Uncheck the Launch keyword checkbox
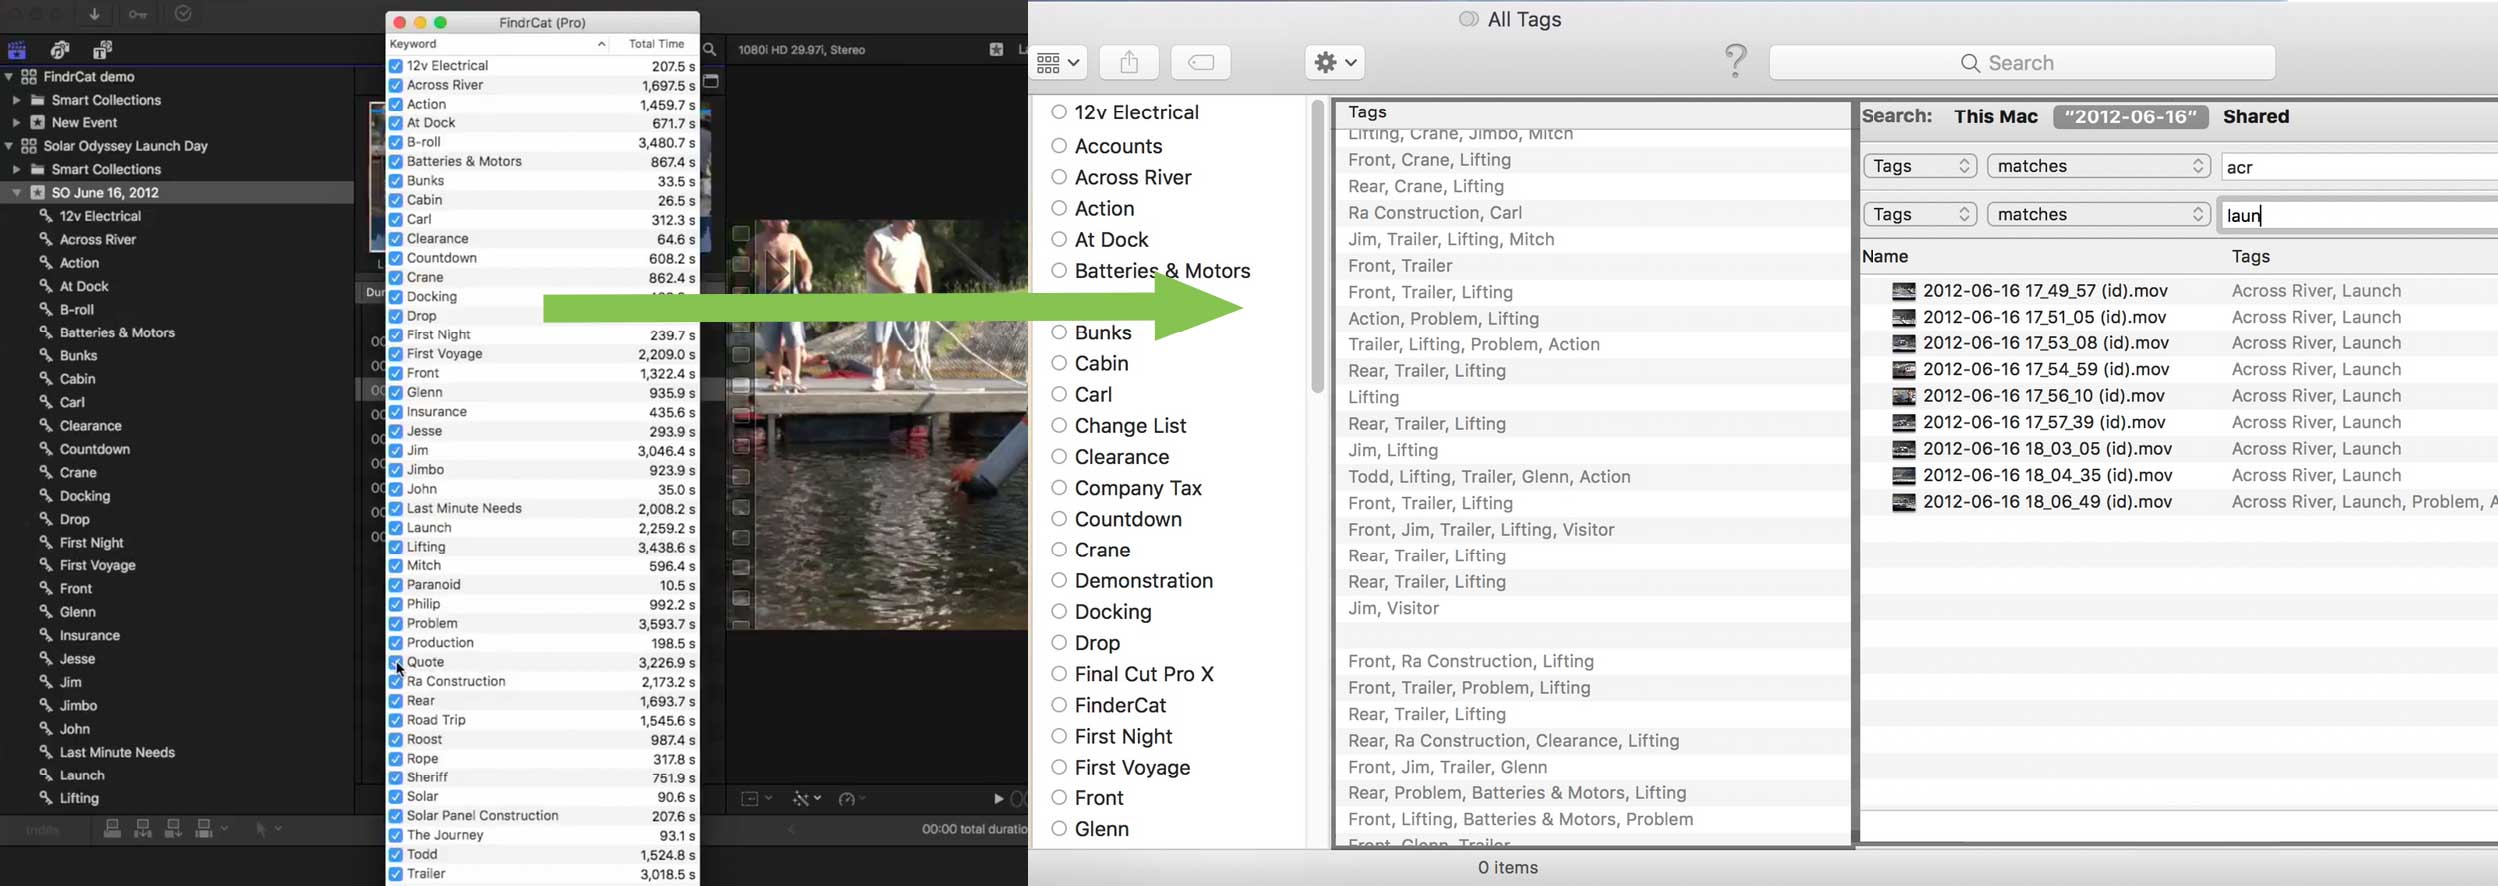 395,527
